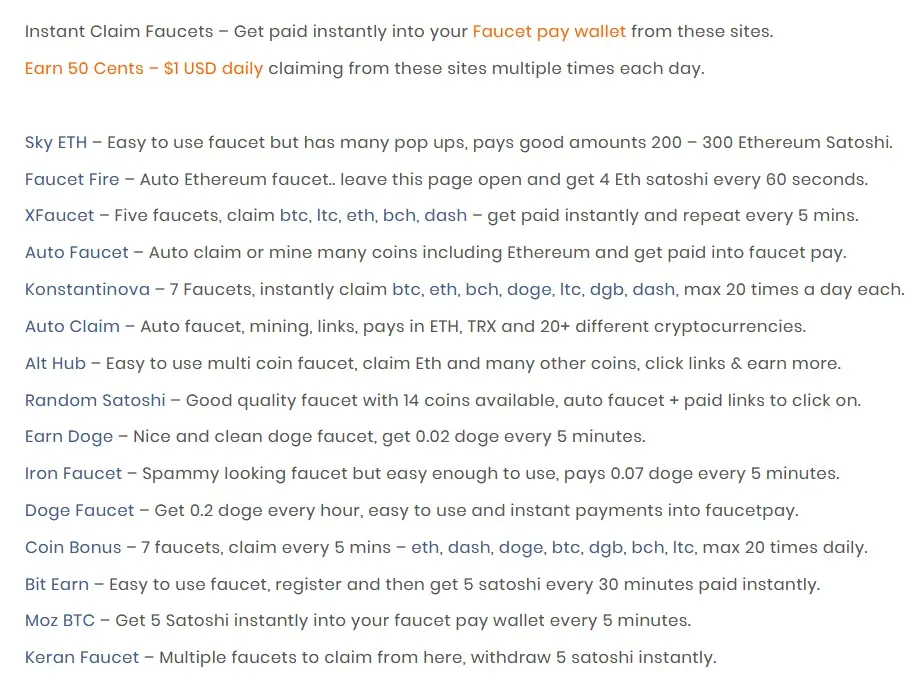Click the Doge Faucet link

pos(79,511)
